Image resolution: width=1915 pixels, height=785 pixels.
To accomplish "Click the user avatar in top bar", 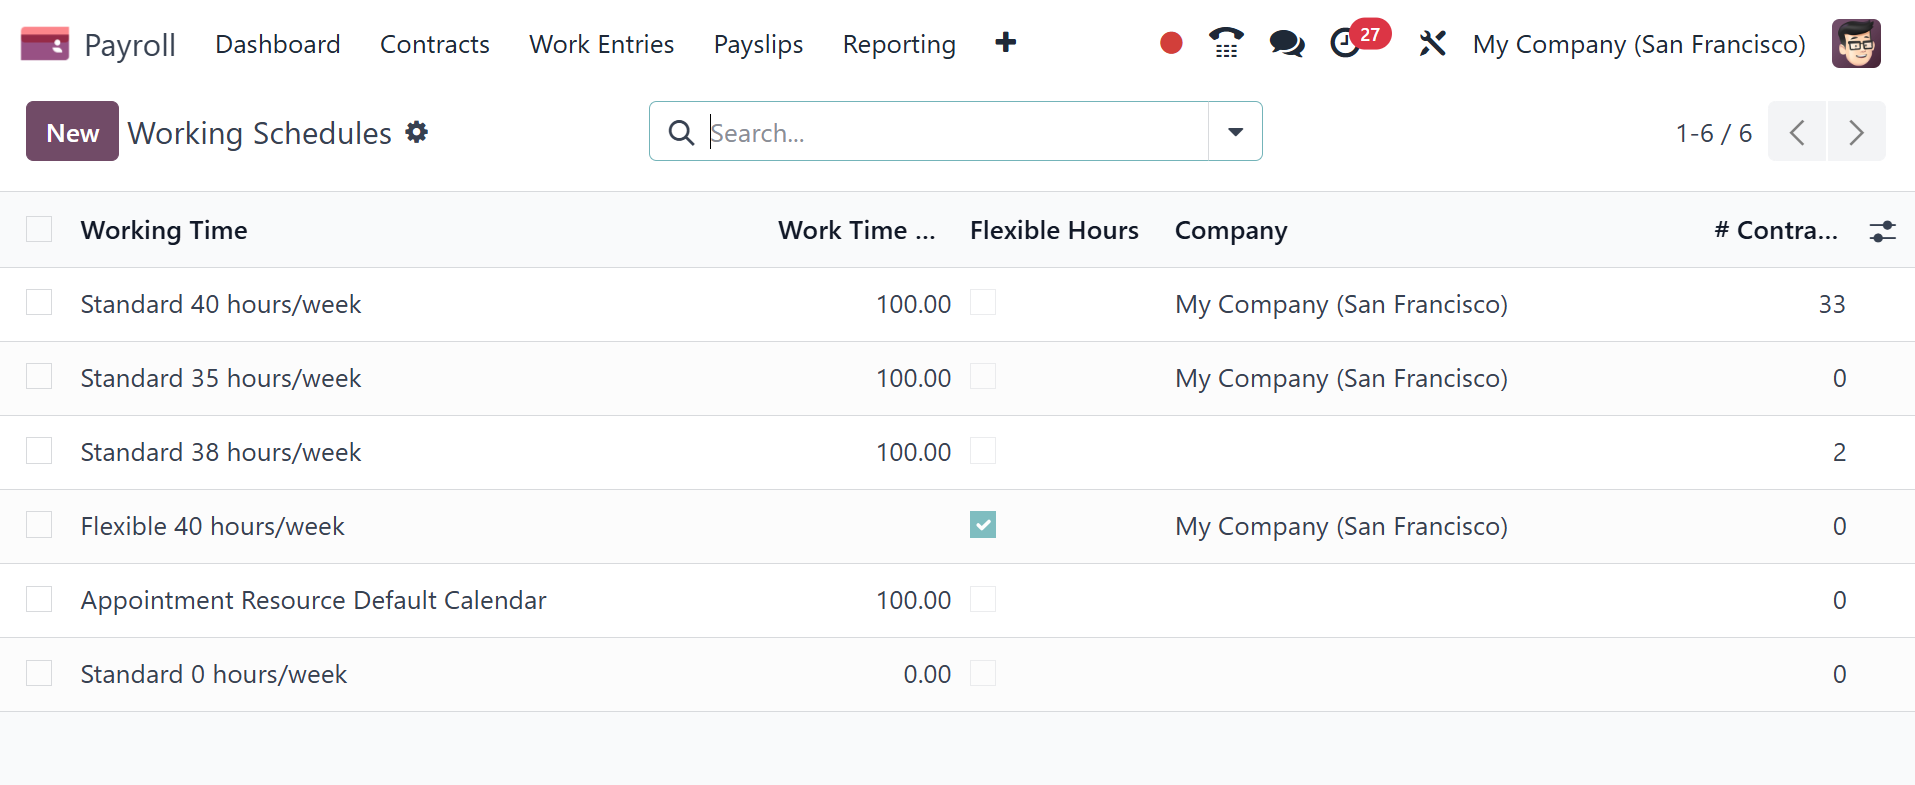I will (x=1856, y=44).
